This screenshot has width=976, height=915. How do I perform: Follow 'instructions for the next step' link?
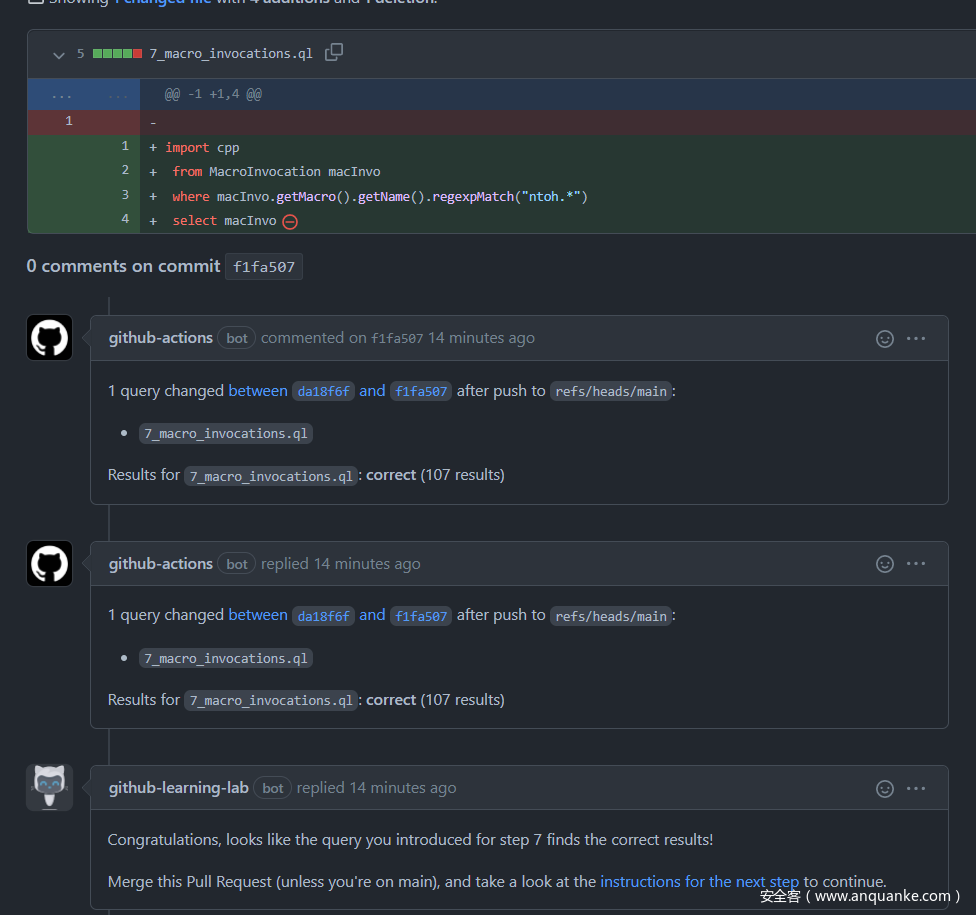point(699,881)
